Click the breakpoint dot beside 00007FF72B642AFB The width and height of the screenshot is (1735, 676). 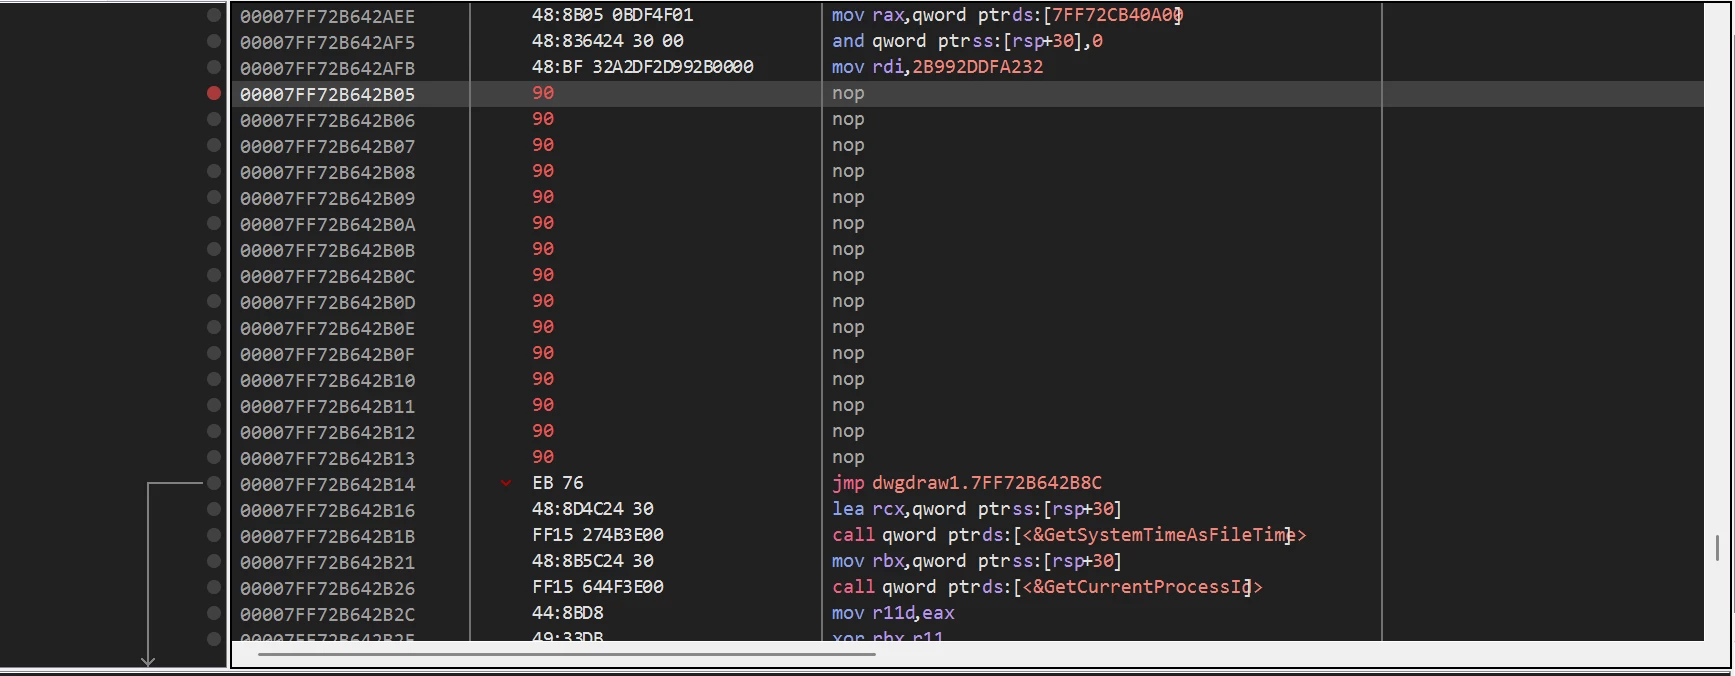click(213, 67)
